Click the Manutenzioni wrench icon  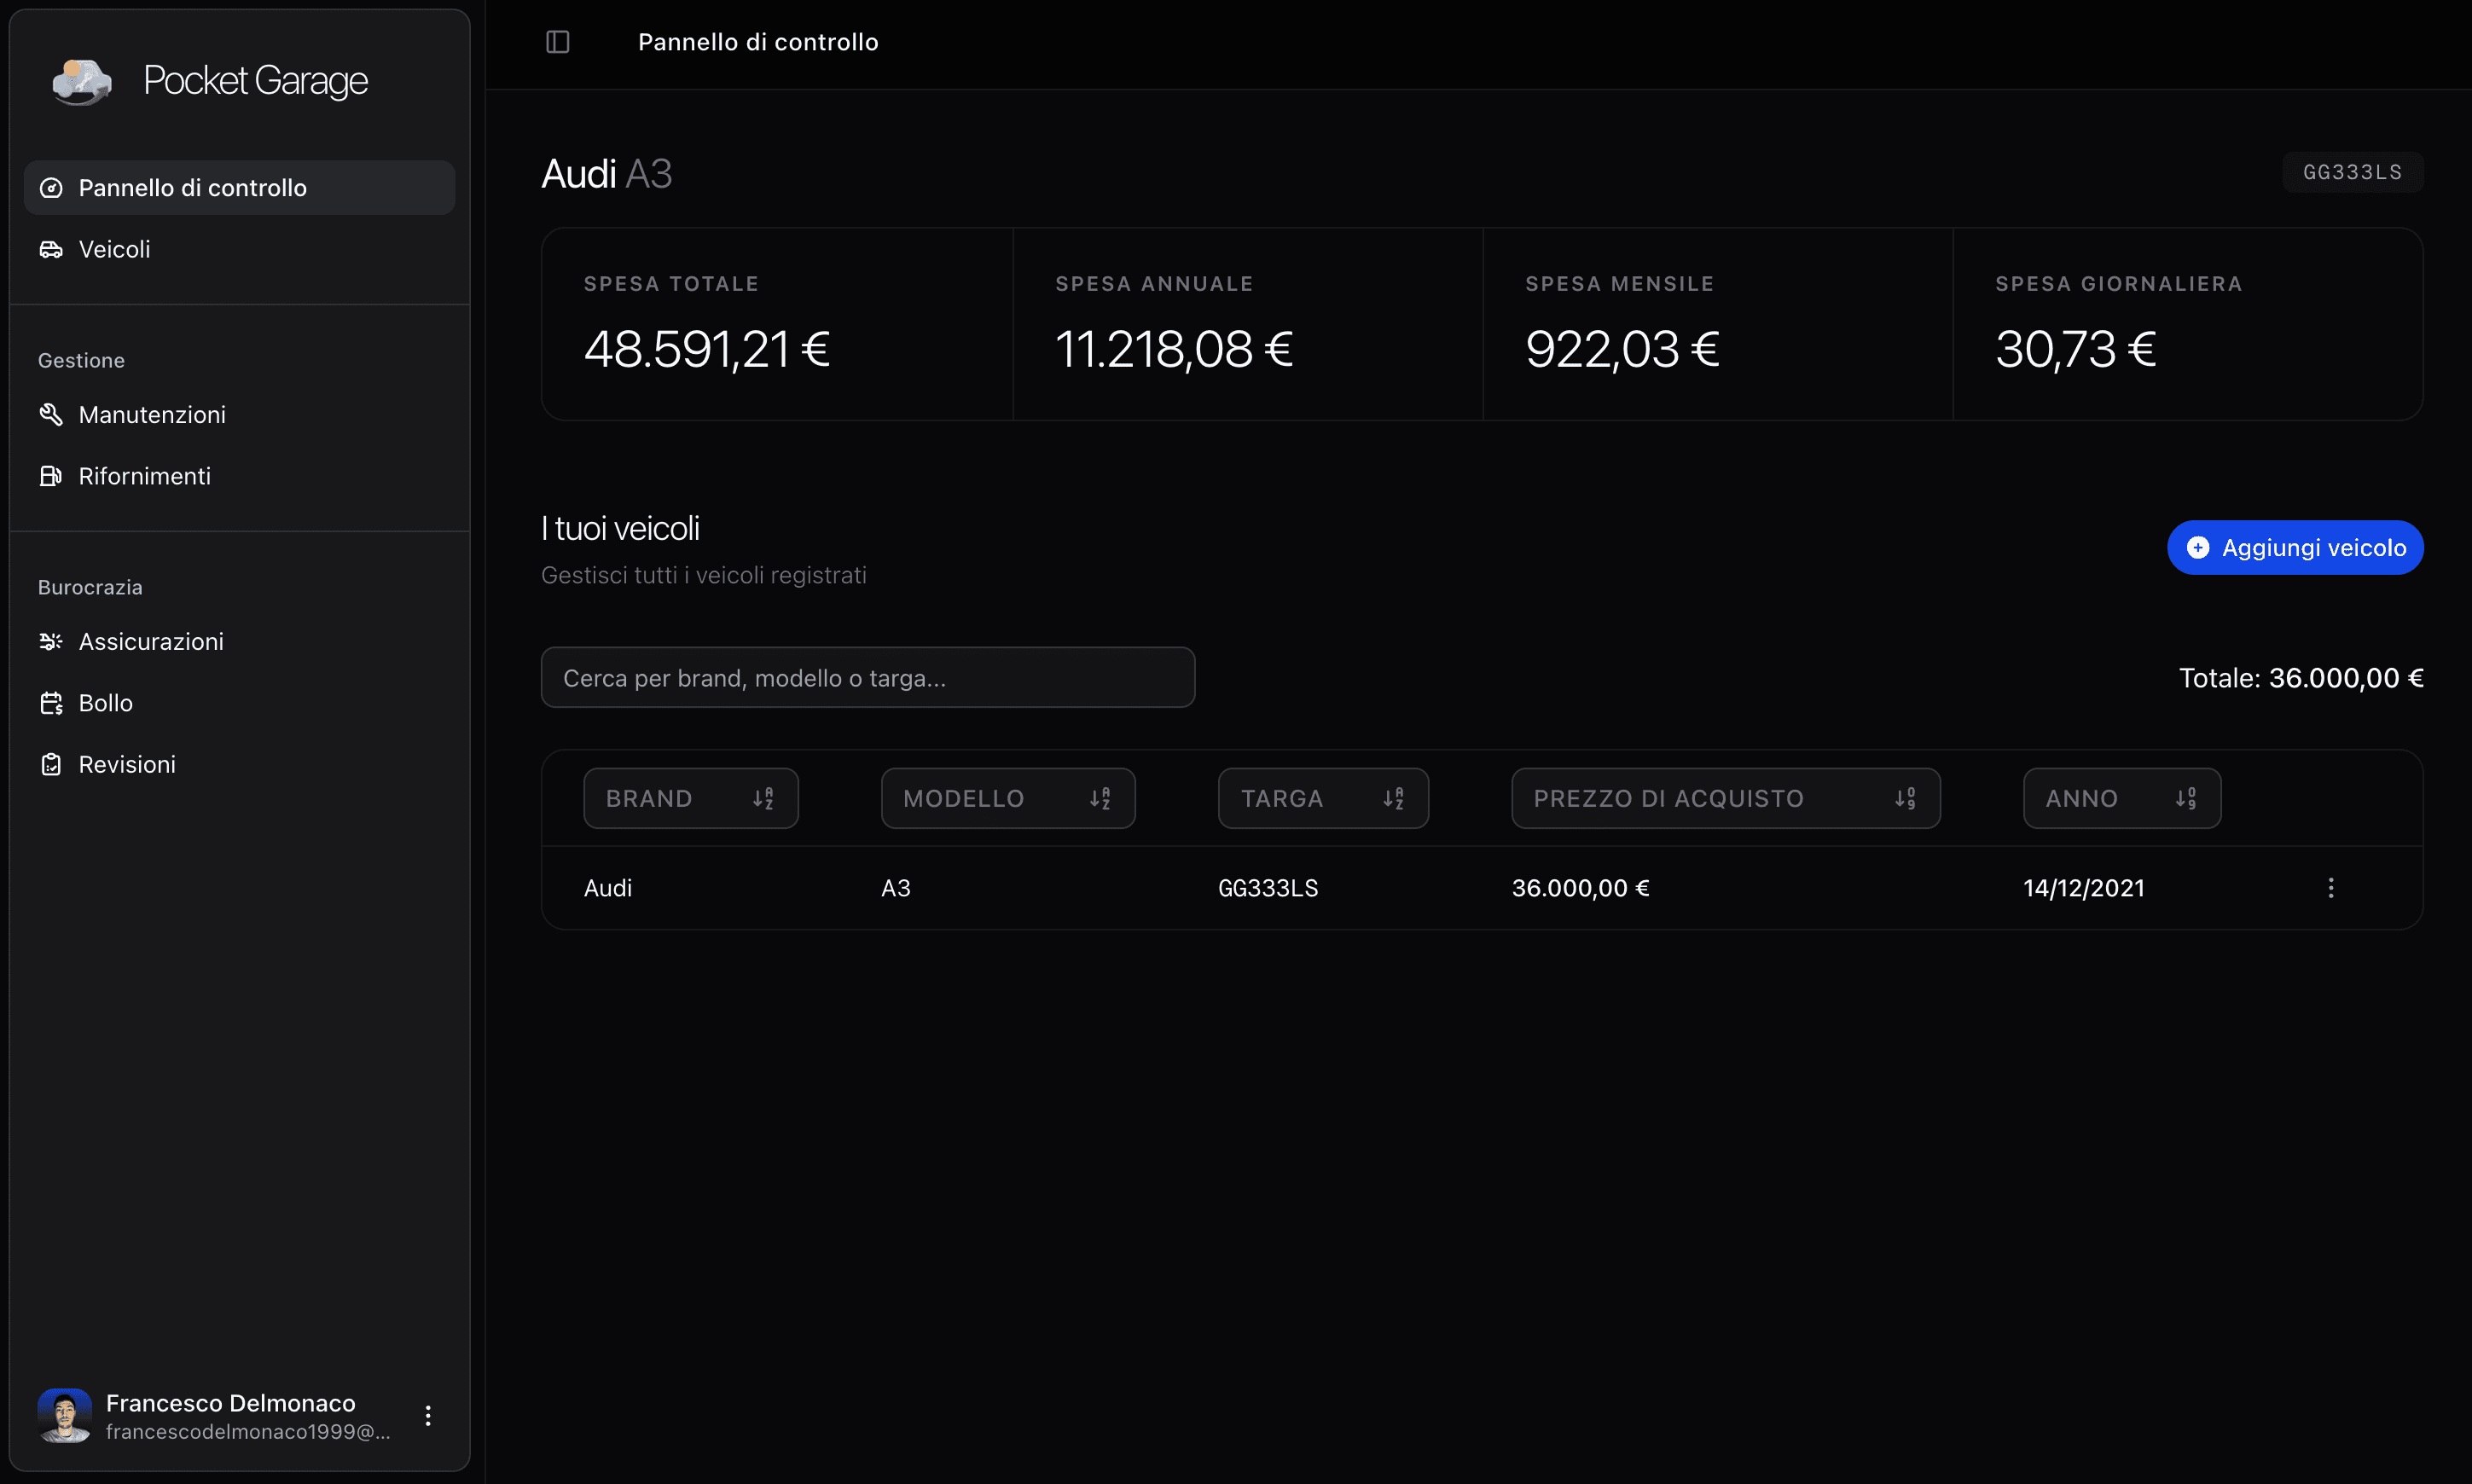point(51,414)
